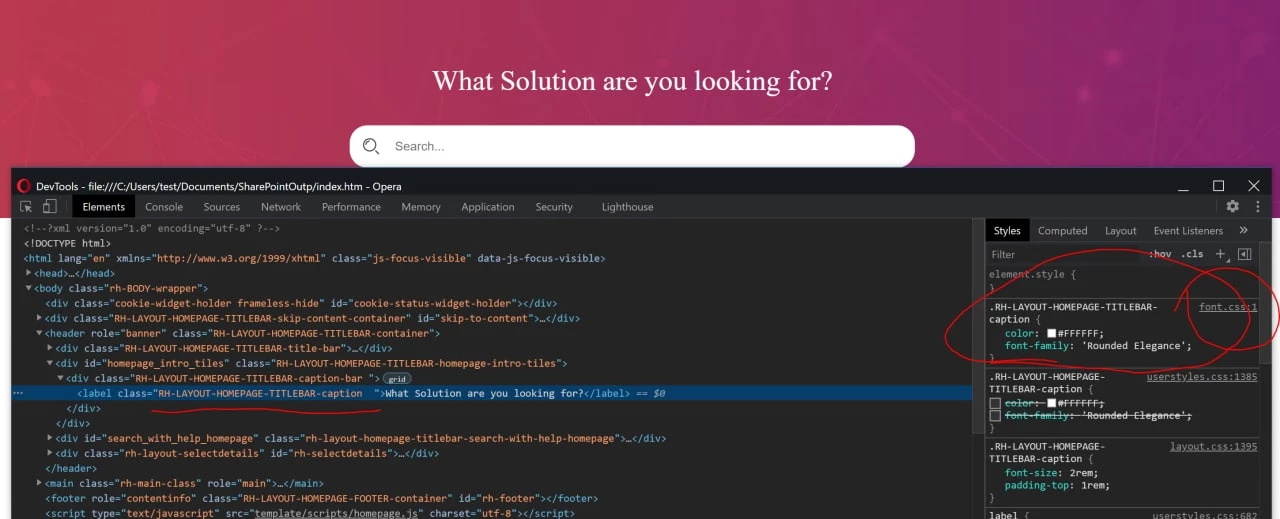Click the Opera logo in DevTools title bar
The width and height of the screenshot is (1280, 519).
tap(23, 186)
